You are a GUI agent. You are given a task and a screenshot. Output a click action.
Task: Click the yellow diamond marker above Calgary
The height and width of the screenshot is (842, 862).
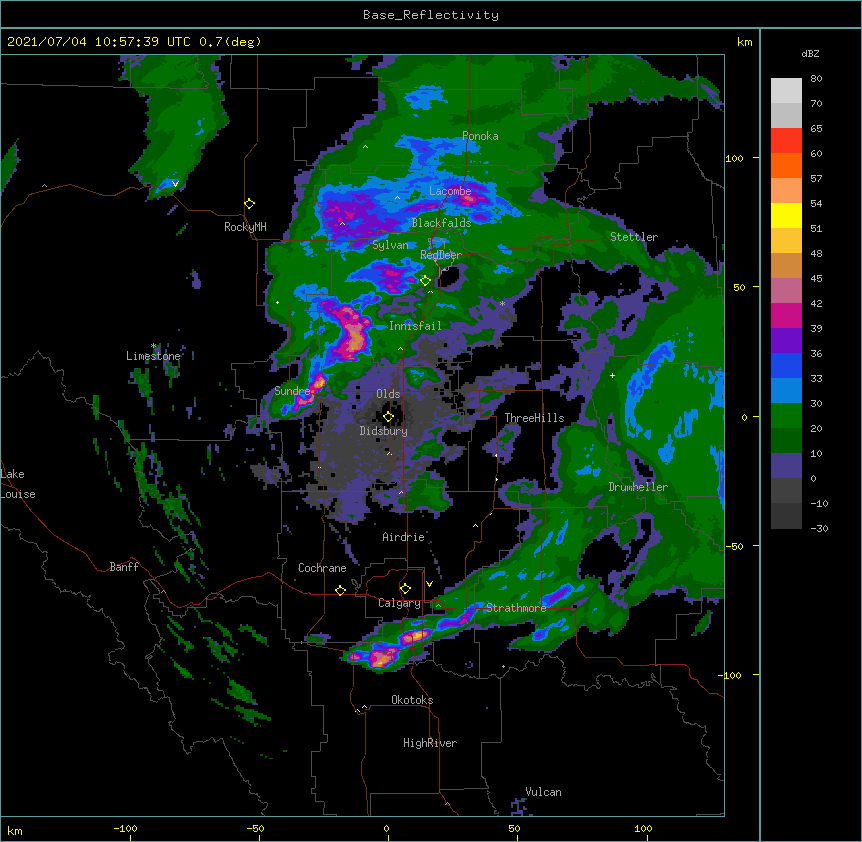[x=405, y=589]
